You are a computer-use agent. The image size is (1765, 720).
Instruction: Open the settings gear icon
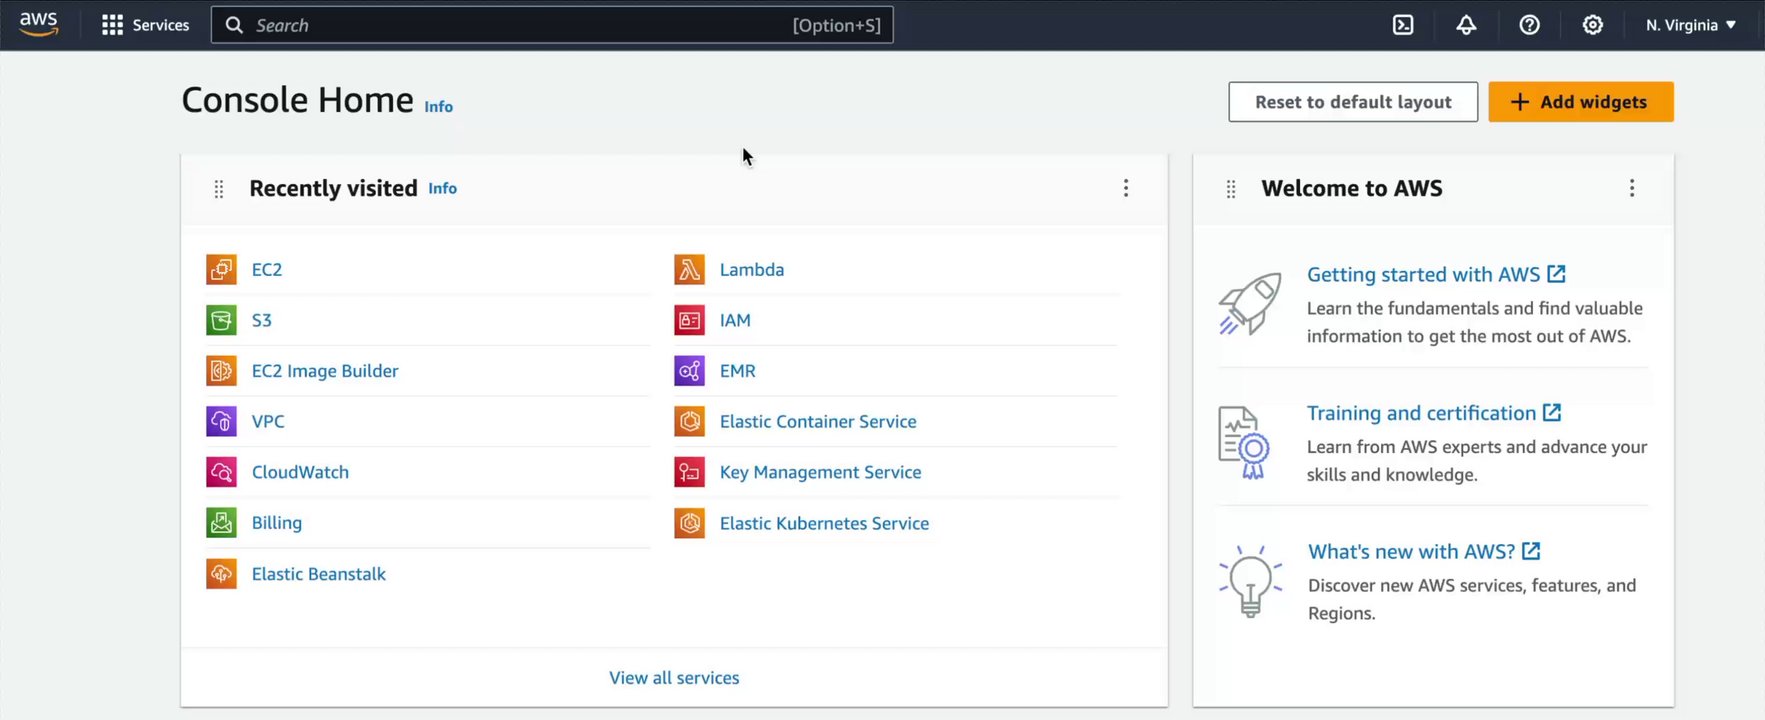point(1592,25)
